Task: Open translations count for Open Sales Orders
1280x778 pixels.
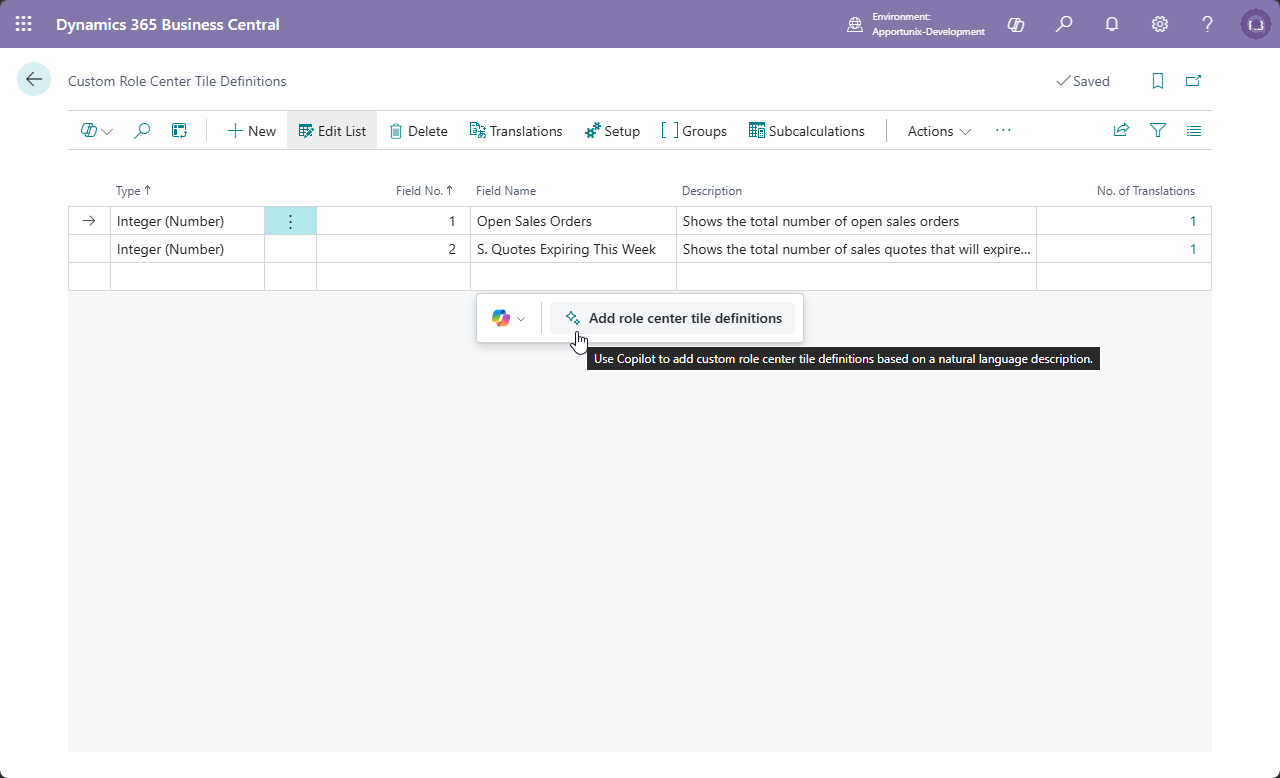Action: tap(1192, 221)
